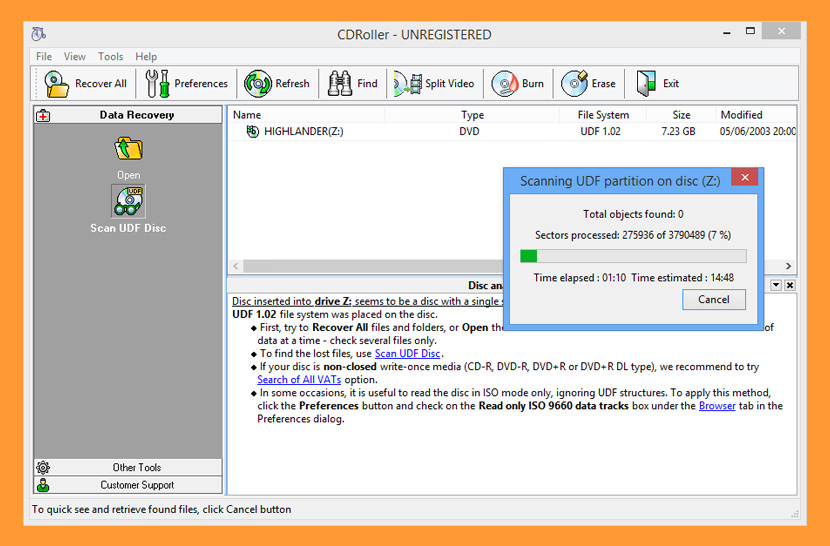Sort by the File System column header

pyautogui.click(x=603, y=115)
